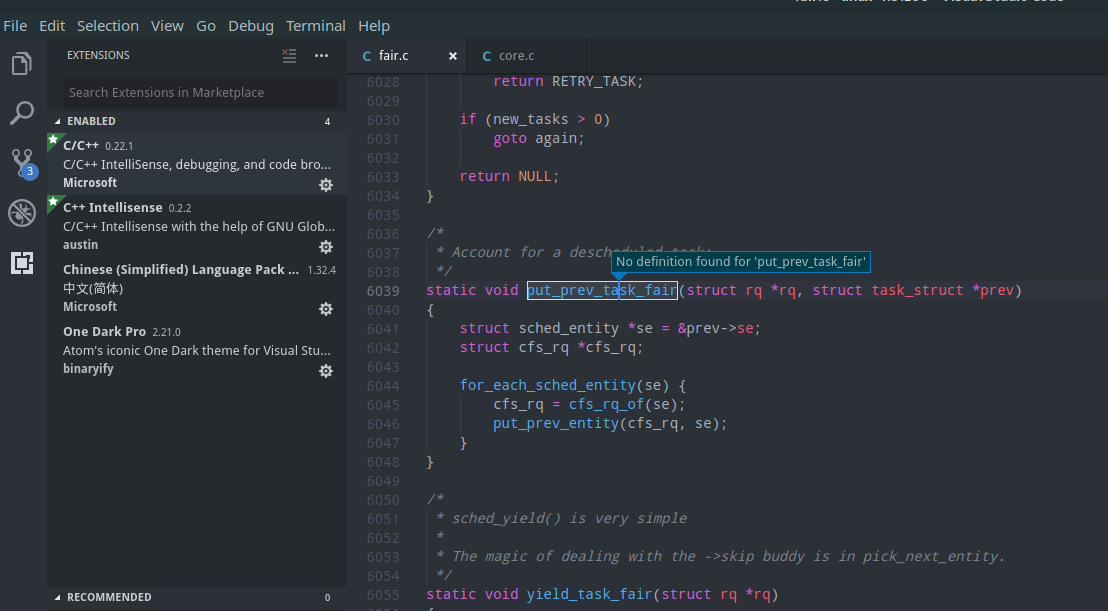Open settings gear for C++ Intellisense extension
This screenshot has height=611, width=1108.
325,247
